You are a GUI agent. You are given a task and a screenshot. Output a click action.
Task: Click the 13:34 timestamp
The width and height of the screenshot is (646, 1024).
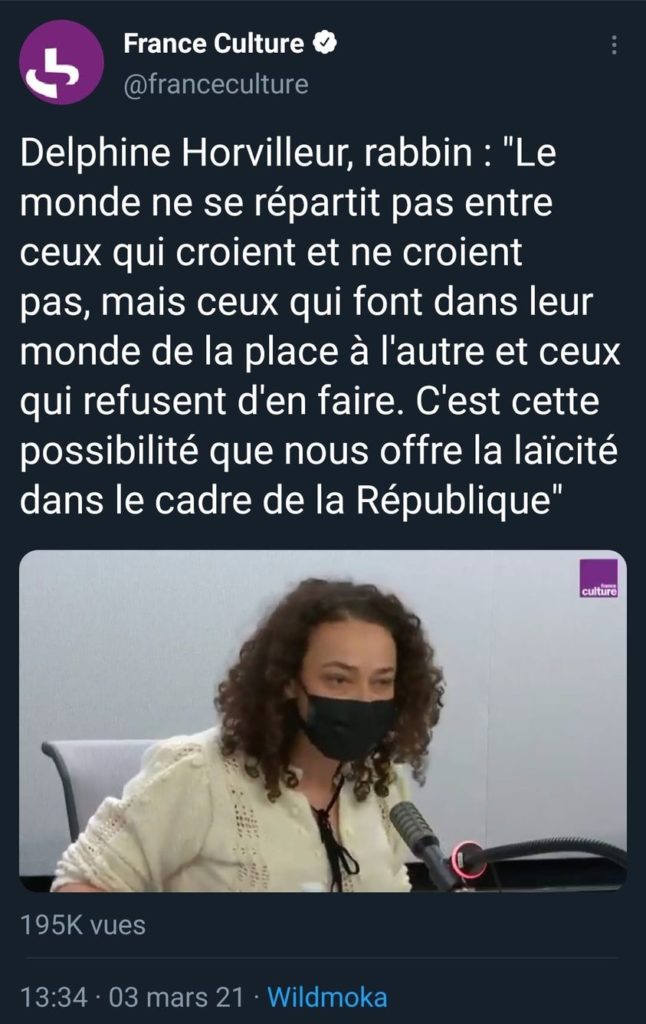[x=54, y=997]
